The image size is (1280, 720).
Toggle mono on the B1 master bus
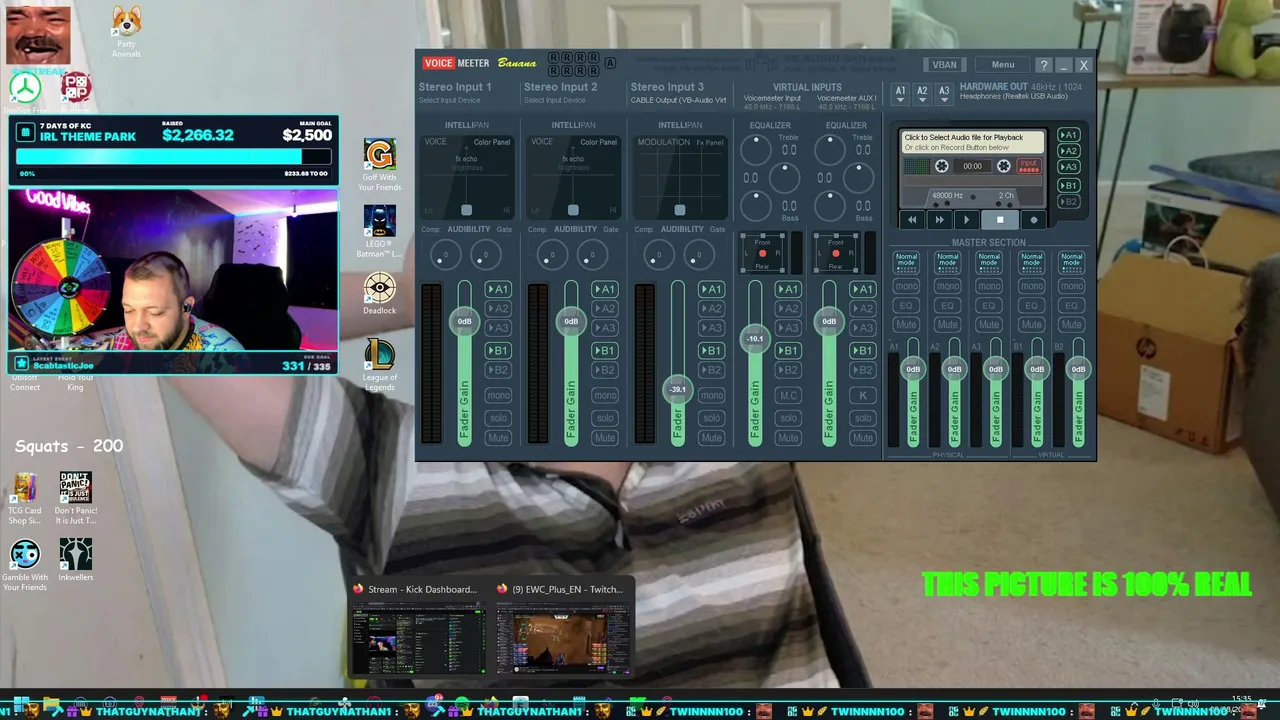(1030, 286)
